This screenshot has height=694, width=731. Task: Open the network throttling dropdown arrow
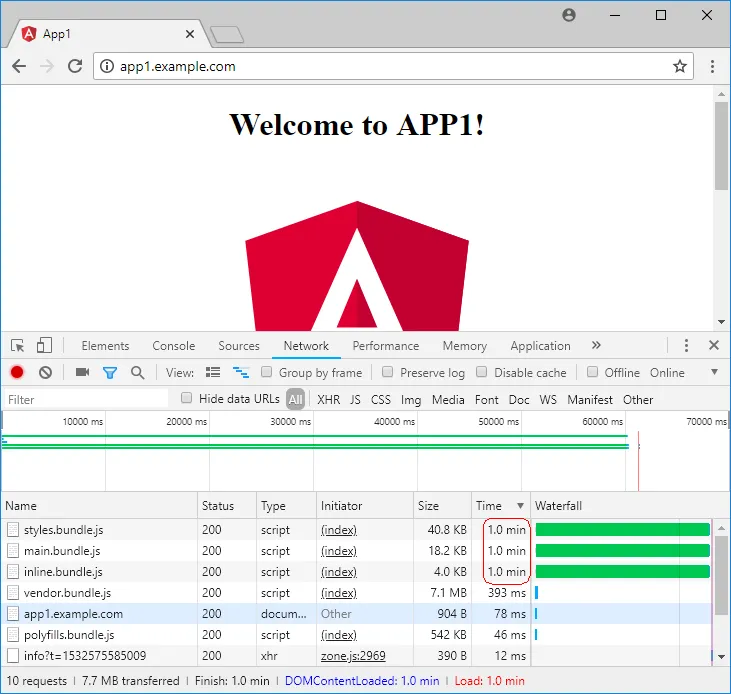(x=714, y=372)
